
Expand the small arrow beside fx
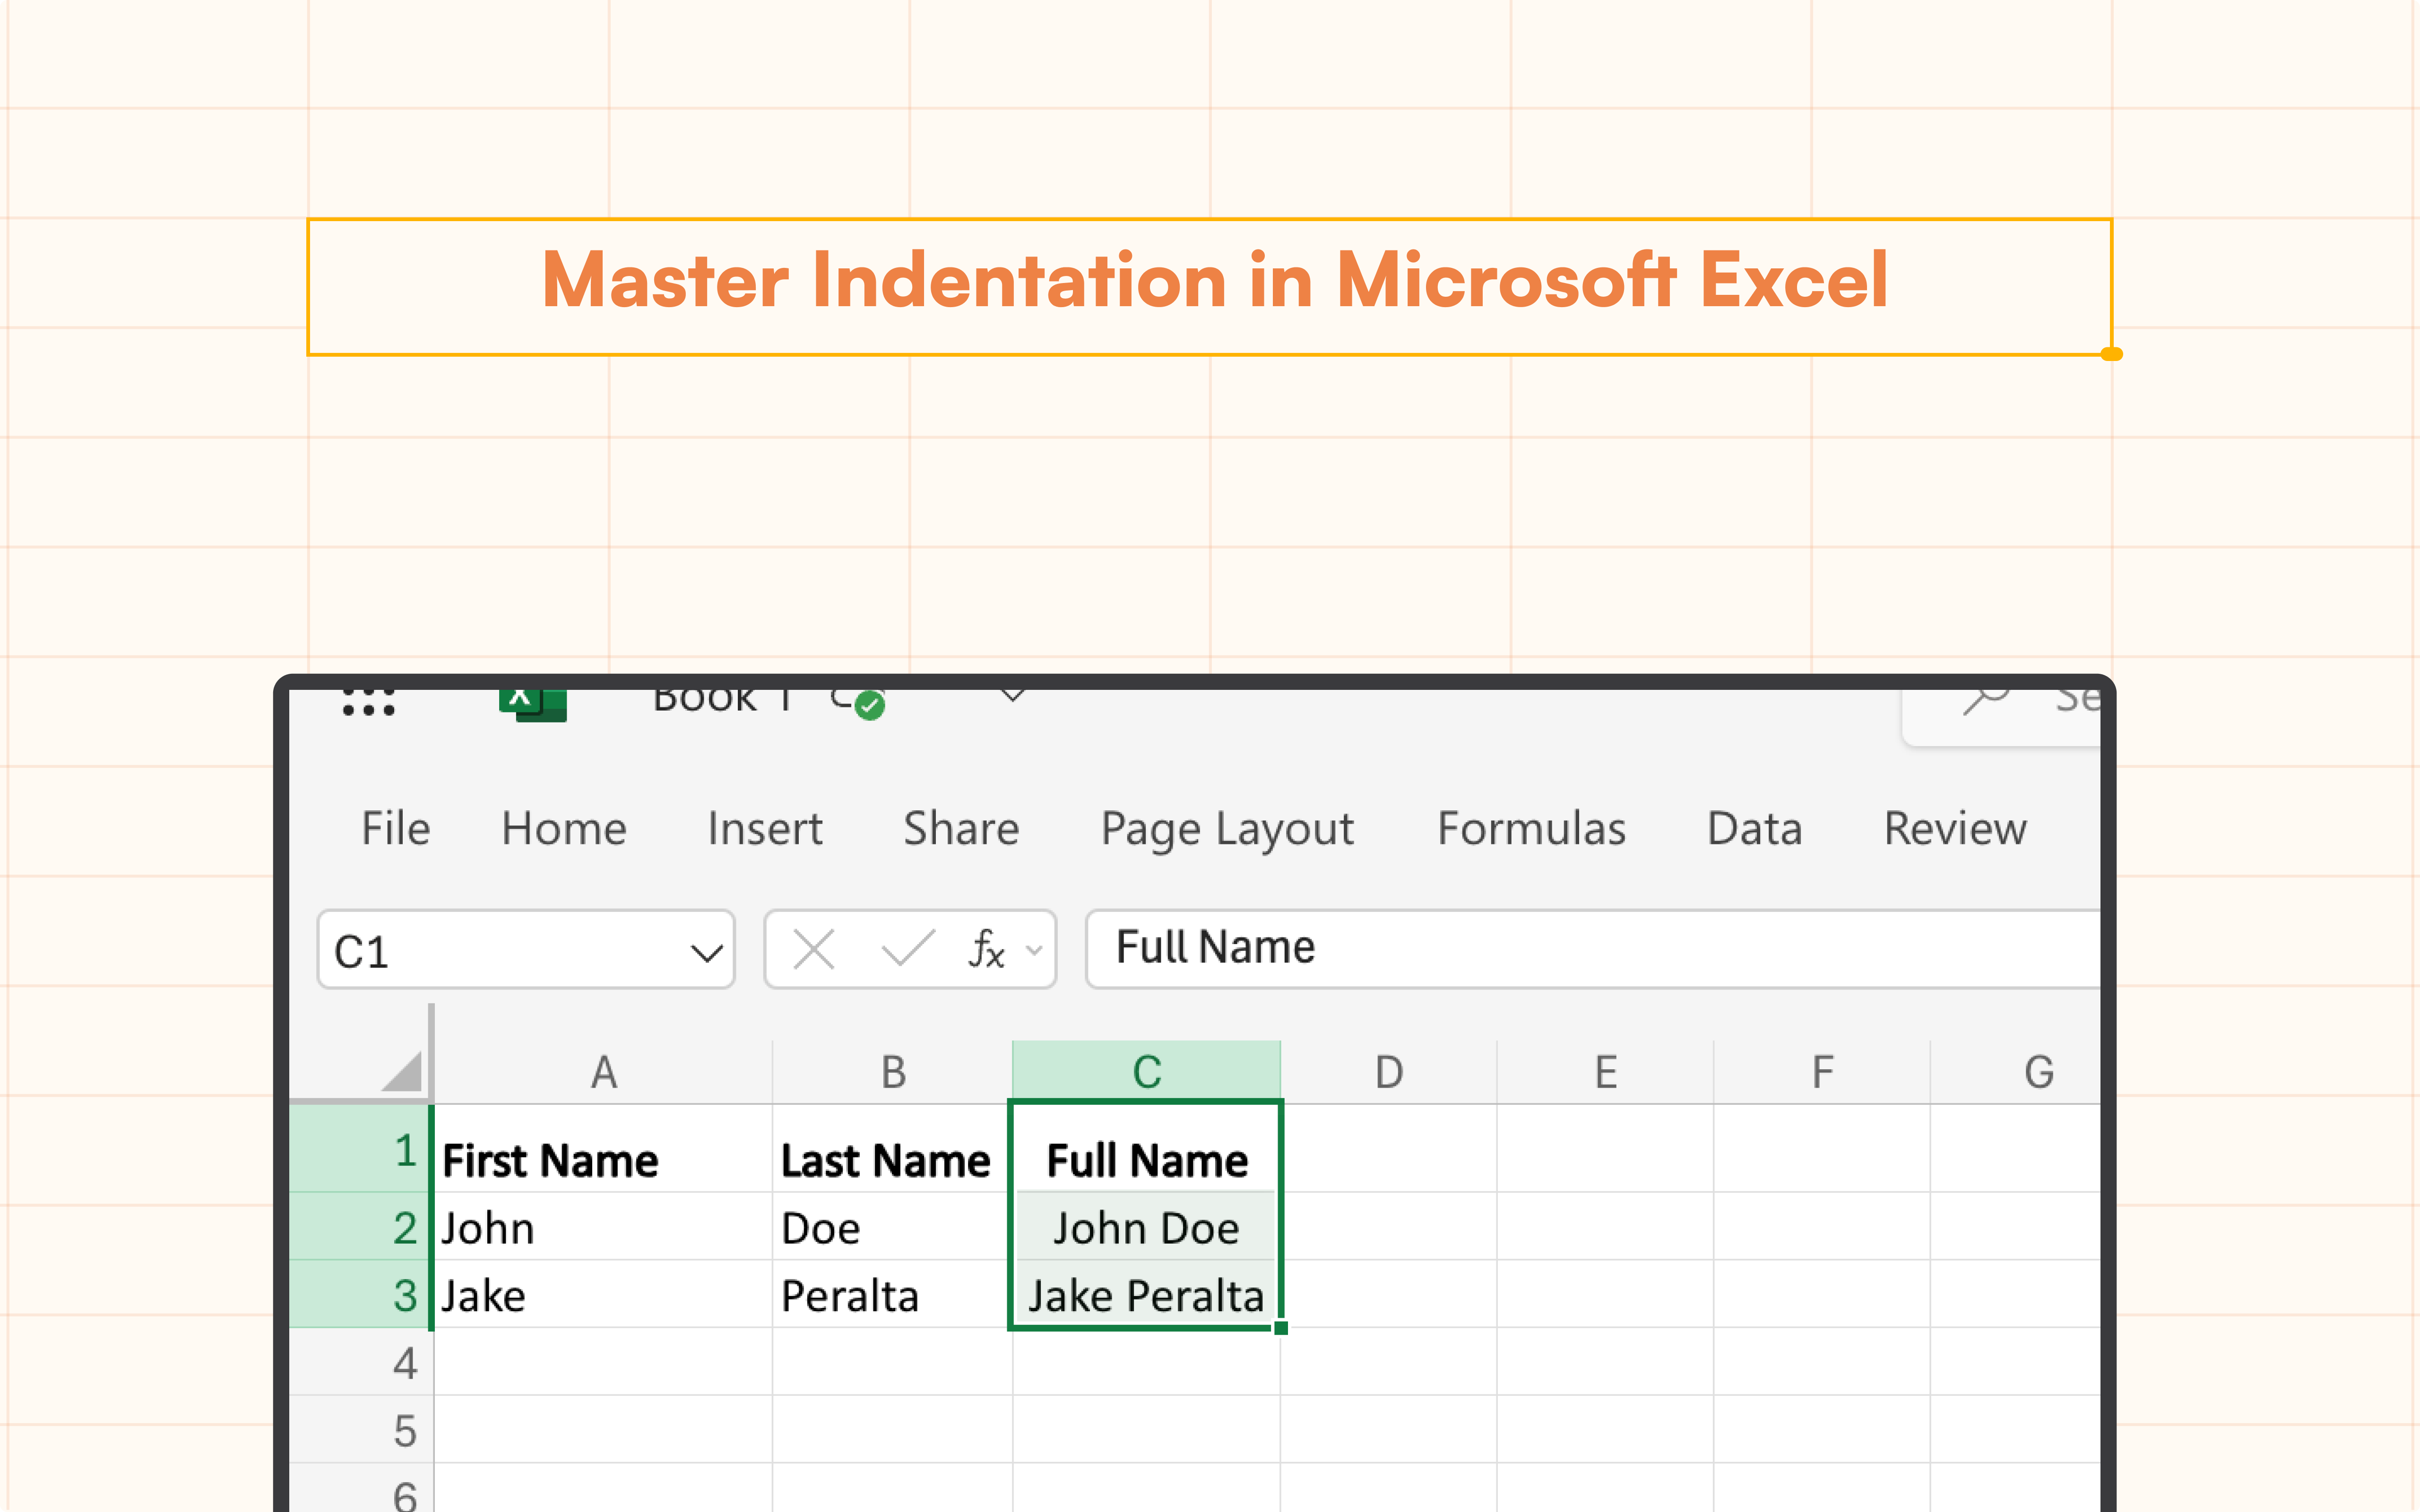pyautogui.click(x=1035, y=950)
